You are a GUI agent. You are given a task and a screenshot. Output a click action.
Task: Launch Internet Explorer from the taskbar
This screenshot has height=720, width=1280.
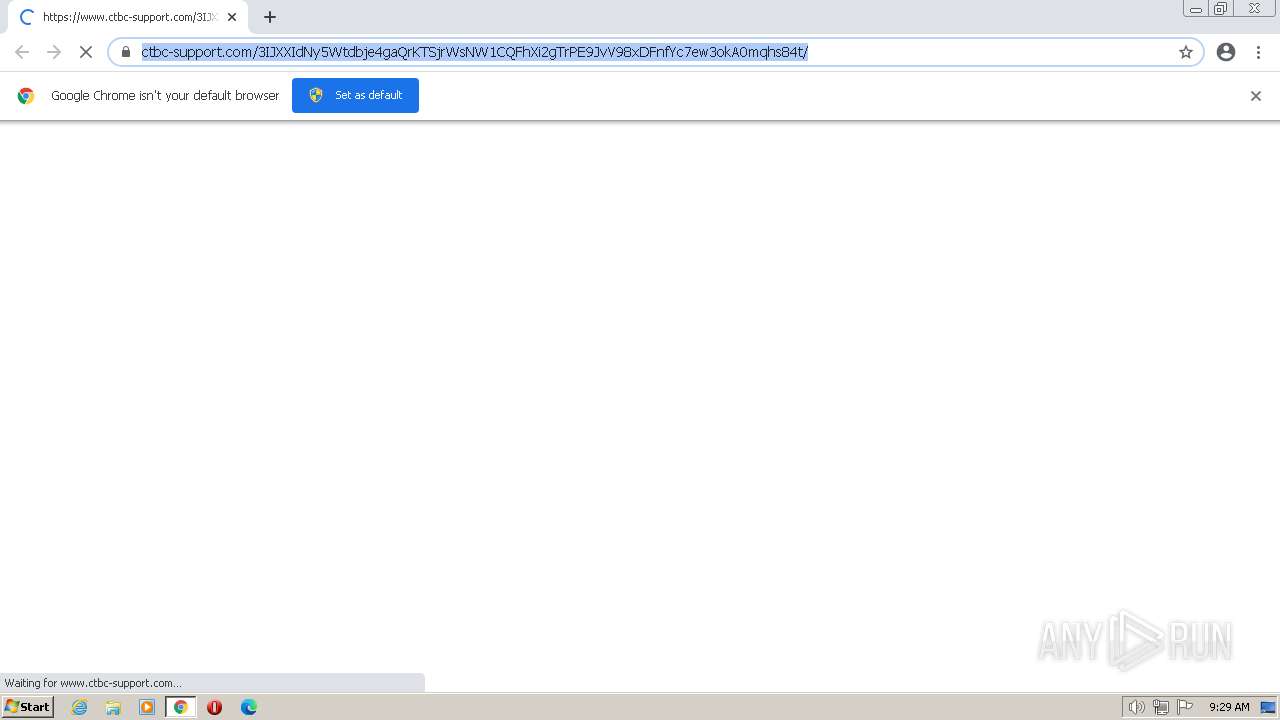click(80, 707)
